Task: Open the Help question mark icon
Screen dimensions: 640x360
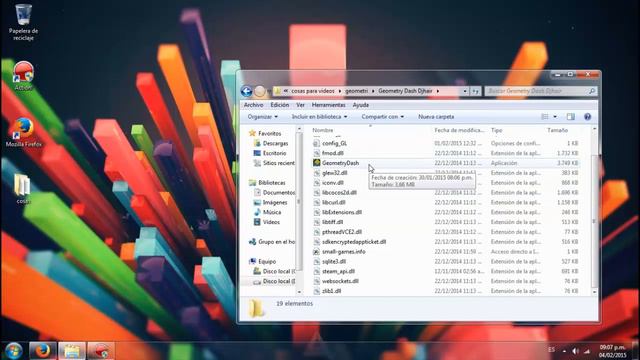Action: [x=587, y=117]
